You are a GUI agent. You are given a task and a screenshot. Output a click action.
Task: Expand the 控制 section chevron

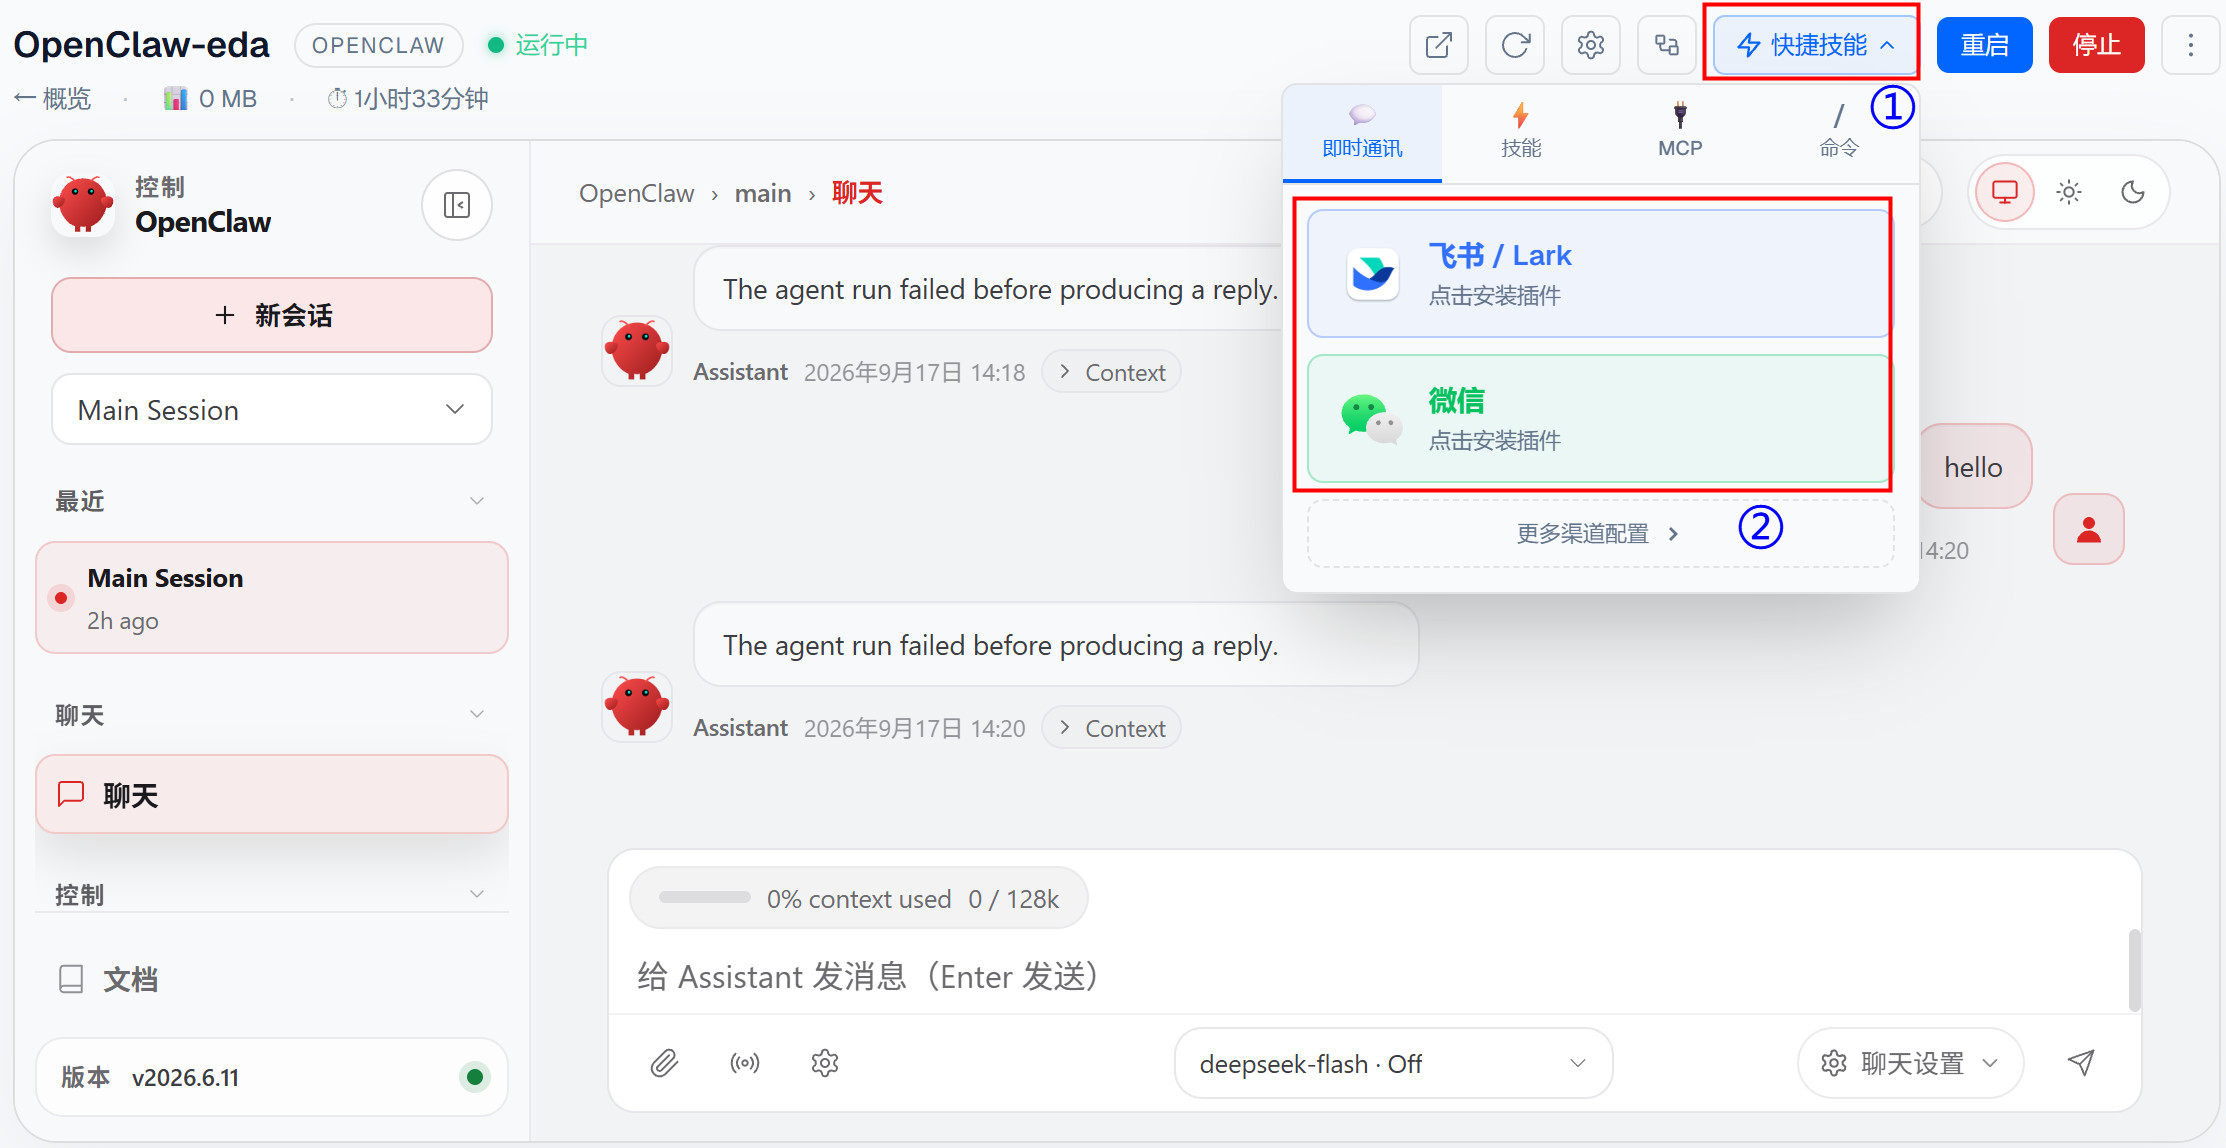pos(477,894)
